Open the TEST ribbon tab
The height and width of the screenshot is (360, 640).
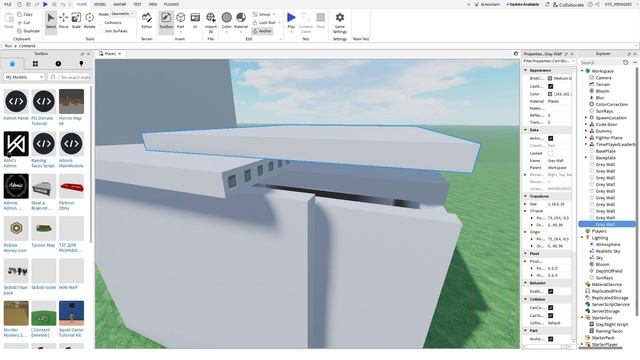click(x=137, y=4)
